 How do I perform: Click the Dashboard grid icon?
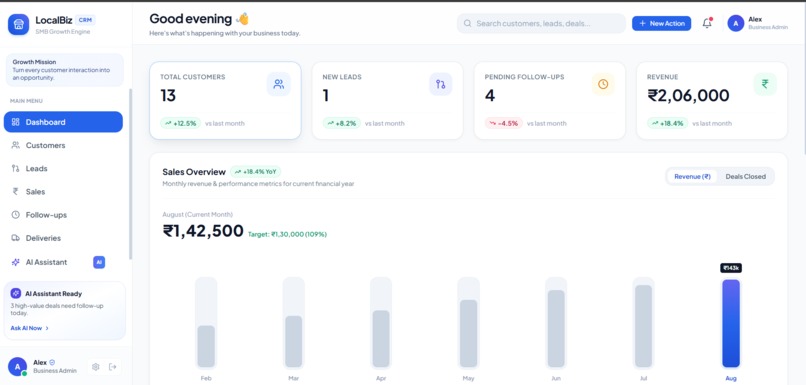[15, 122]
